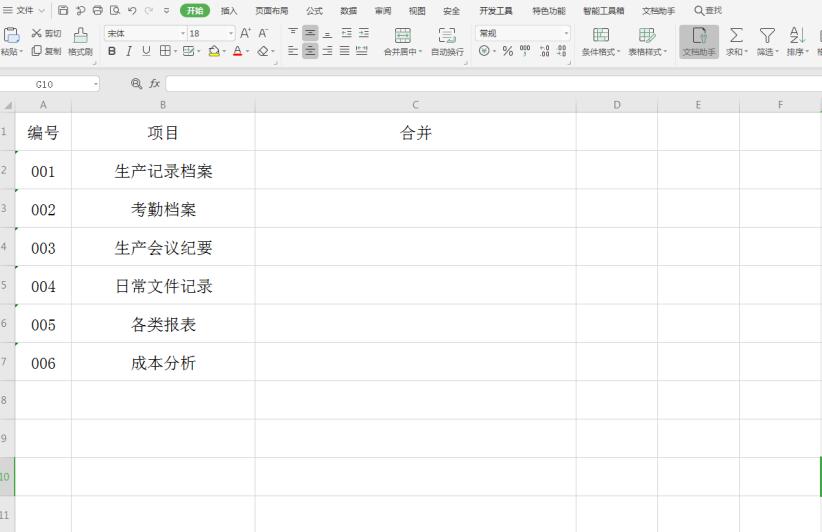This screenshot has width=822, height=532.
Task: Click Merge and Center (合并居中) icon
Action: [x=403, y=36]
